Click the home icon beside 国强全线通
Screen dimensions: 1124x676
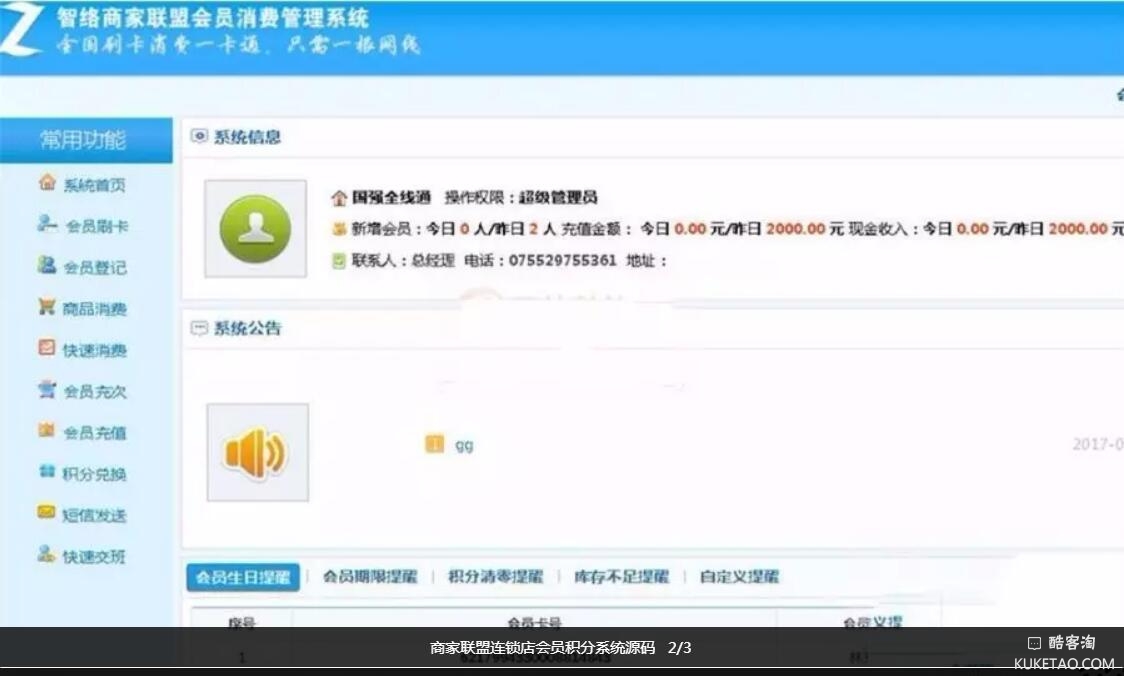[x=339, y=198]
